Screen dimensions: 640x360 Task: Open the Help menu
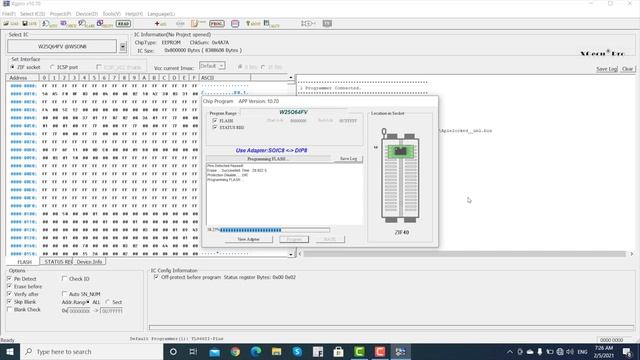(x=134, y=14)
